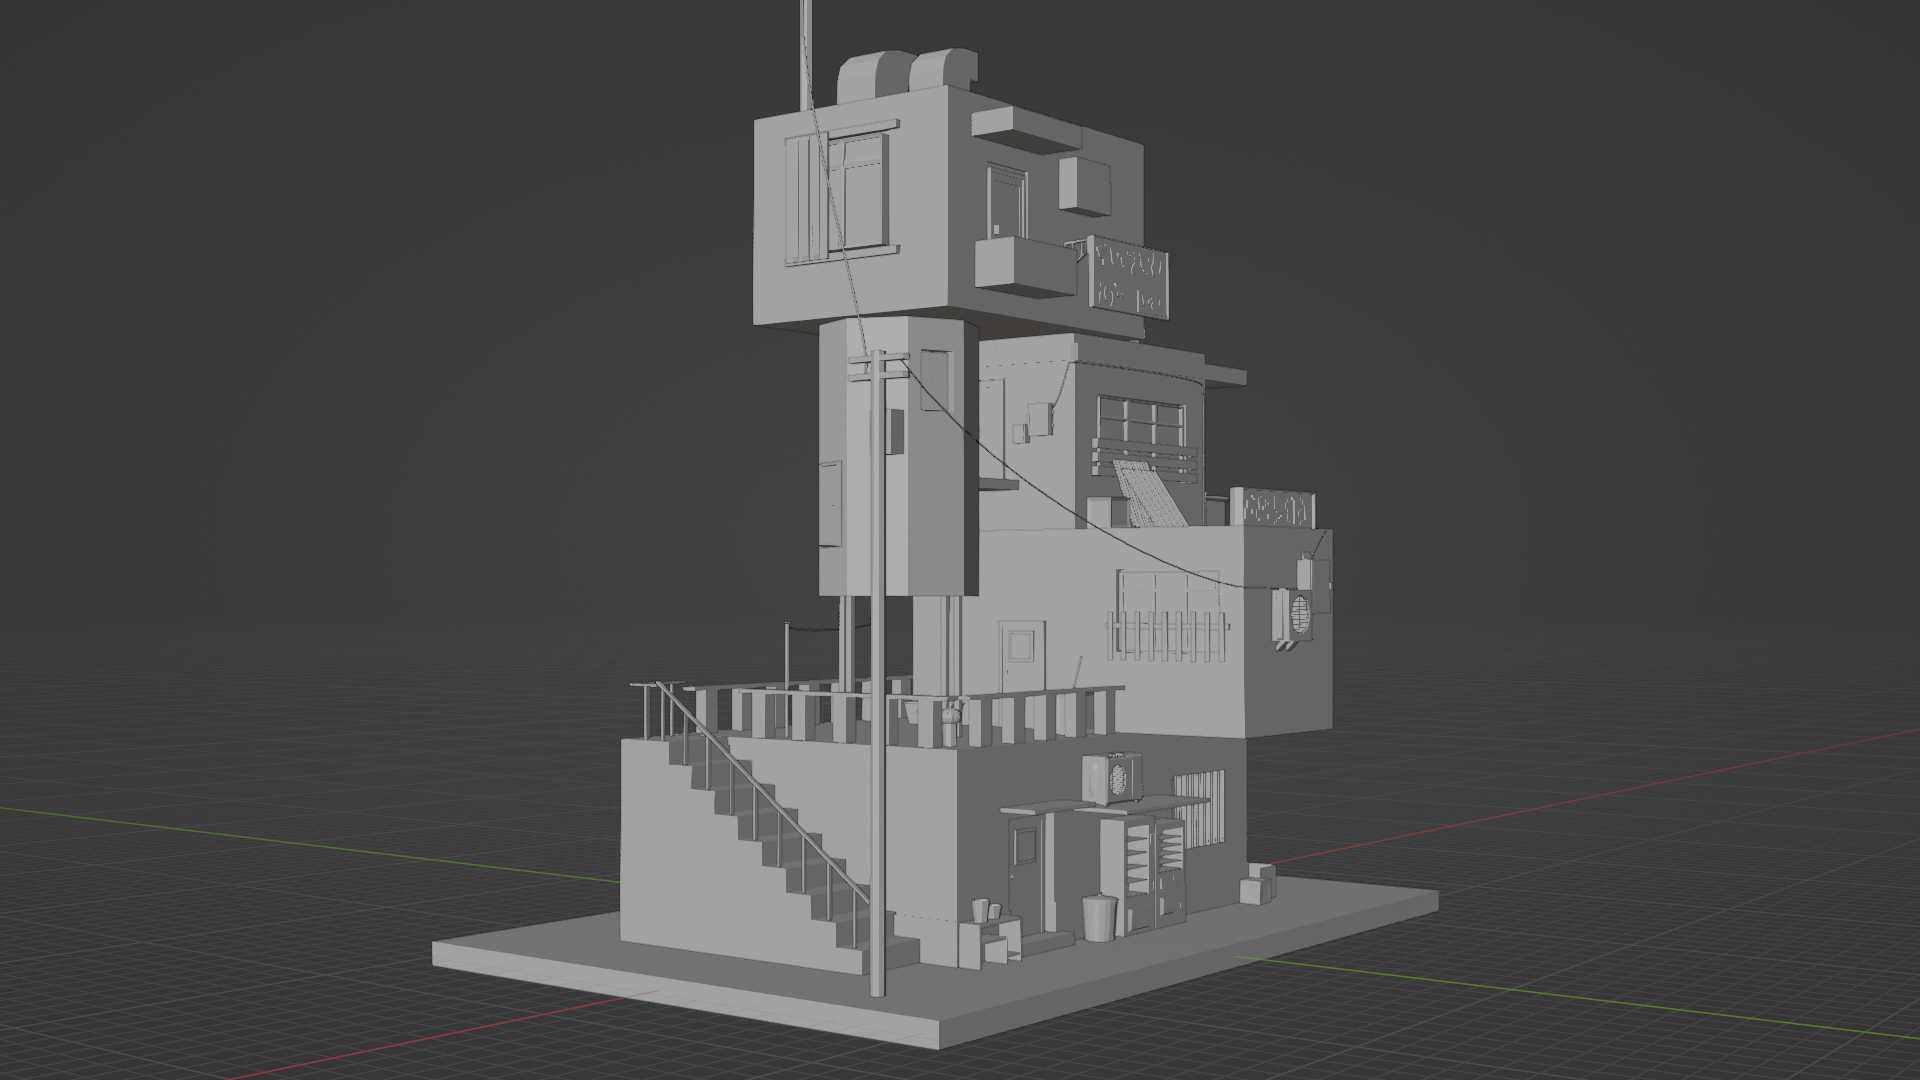Select the curved vents on the roof
This screenshot has width=1920, height=1080.
[905, 73]
